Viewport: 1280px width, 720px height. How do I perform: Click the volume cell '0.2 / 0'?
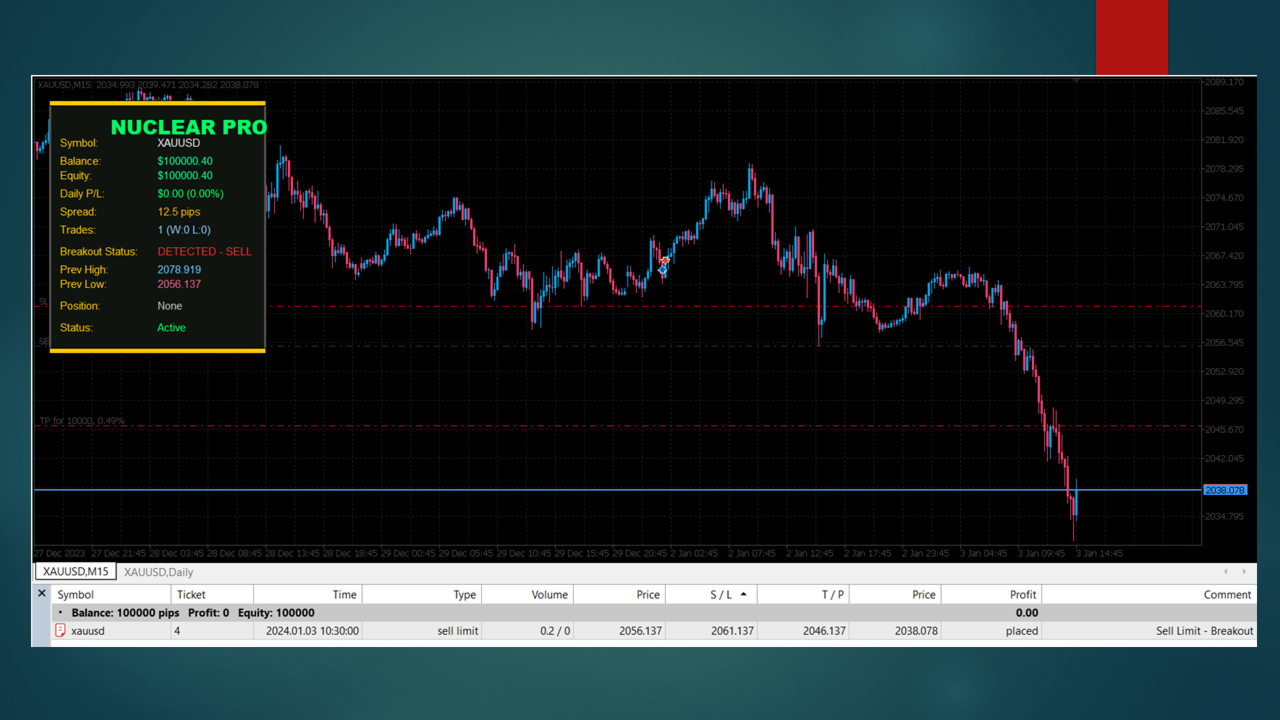(x=549, y=631)
